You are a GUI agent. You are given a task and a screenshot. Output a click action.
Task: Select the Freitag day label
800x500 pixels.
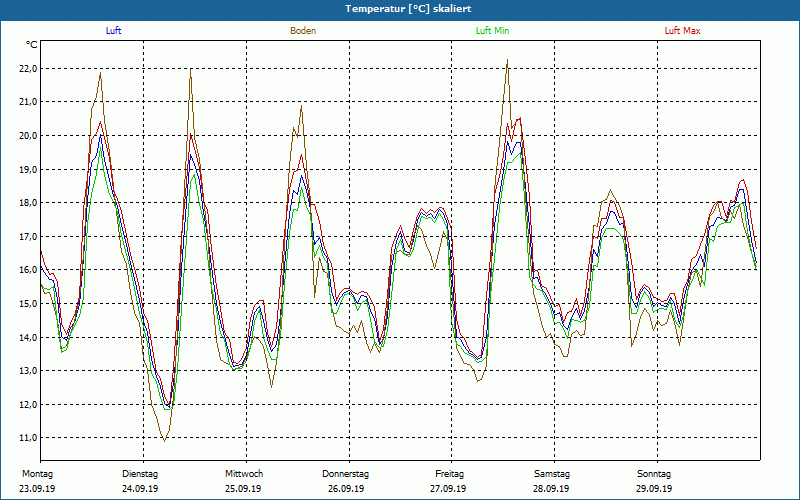point(450,473)
